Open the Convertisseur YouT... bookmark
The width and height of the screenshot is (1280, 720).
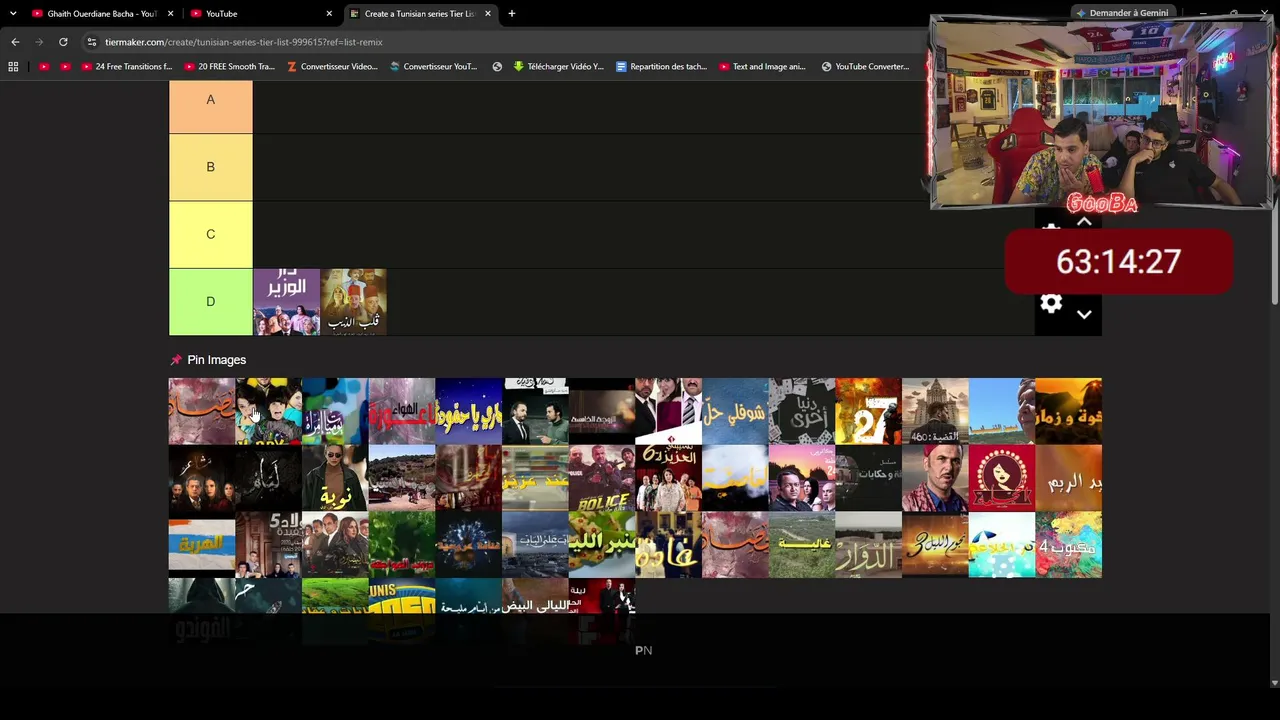pyautogui.click(x=434, y=67)
